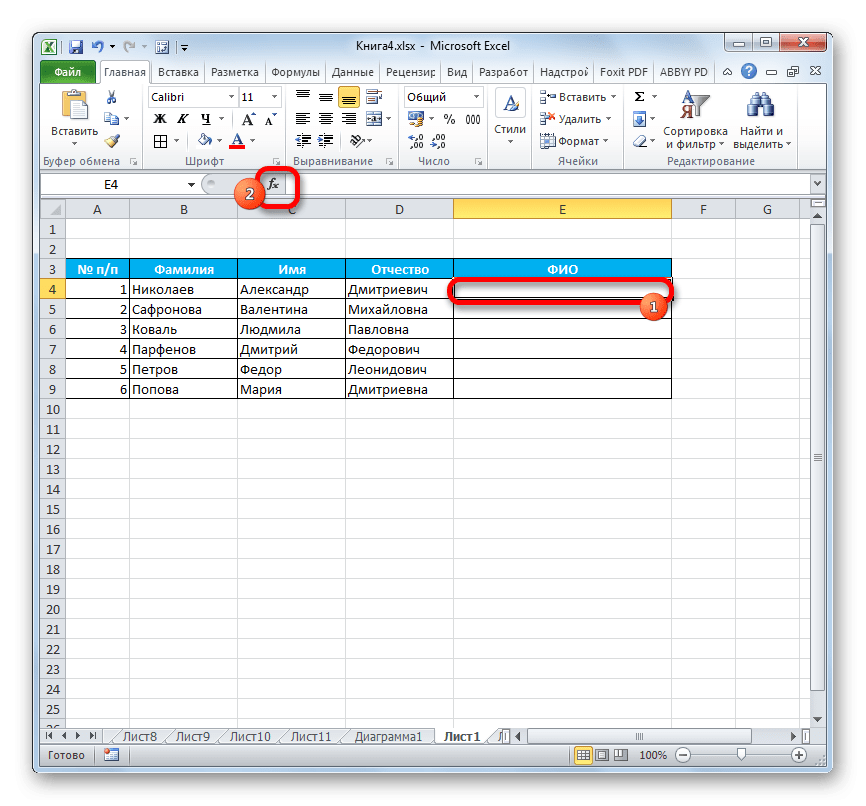The width and height of the screenshot is (866, 806).
Task: Toggle Italic (К) formatting
Action: click(182, 119)
